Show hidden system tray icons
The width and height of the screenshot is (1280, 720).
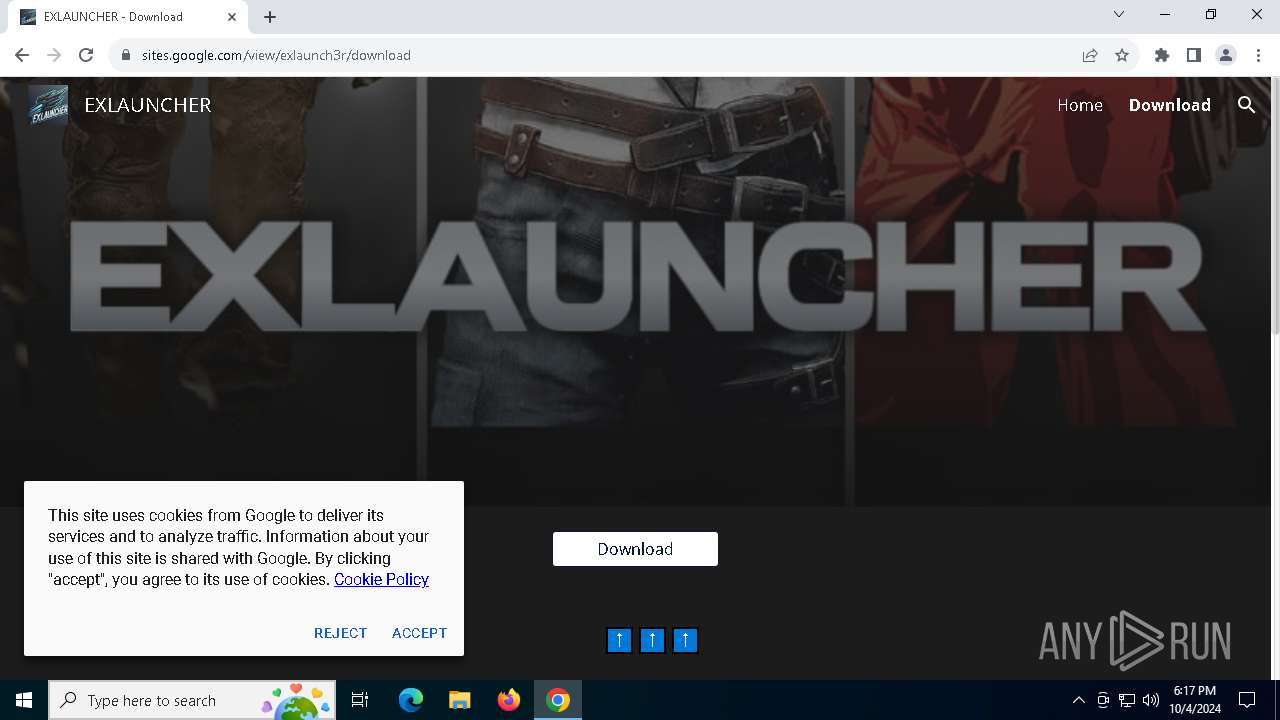point(1078,700)
